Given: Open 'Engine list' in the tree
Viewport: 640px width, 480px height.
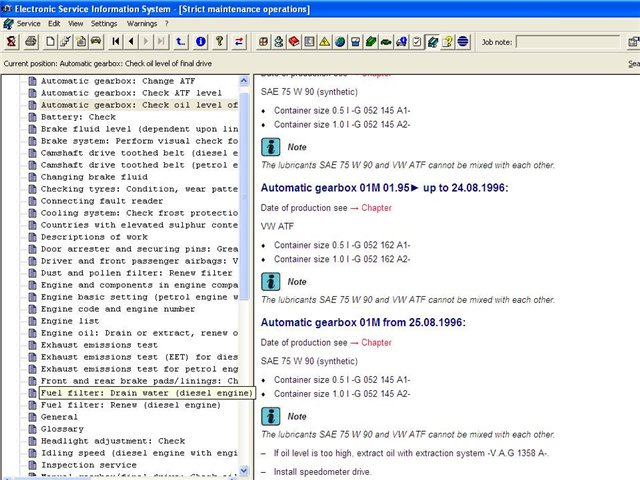Looking at the screenshot, I should click(x=70, y=321).
